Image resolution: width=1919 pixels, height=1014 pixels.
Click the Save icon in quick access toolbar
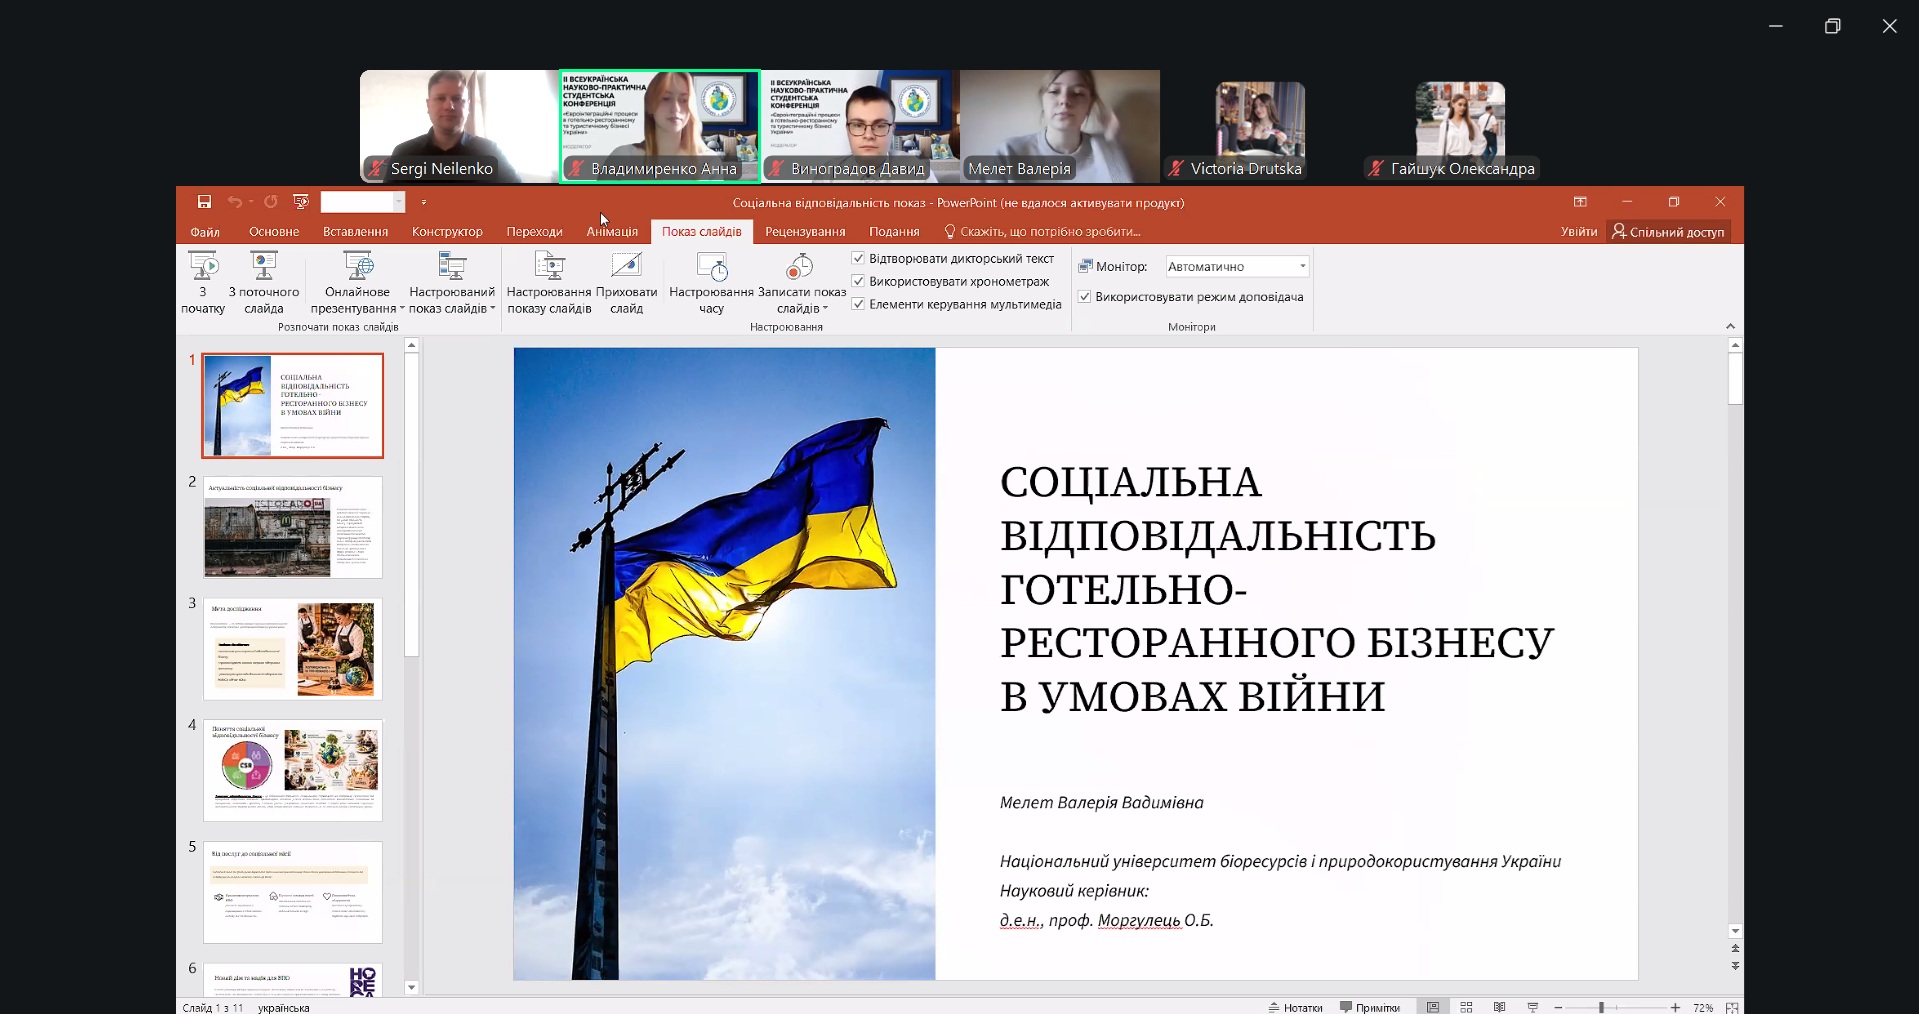[204, 202]
